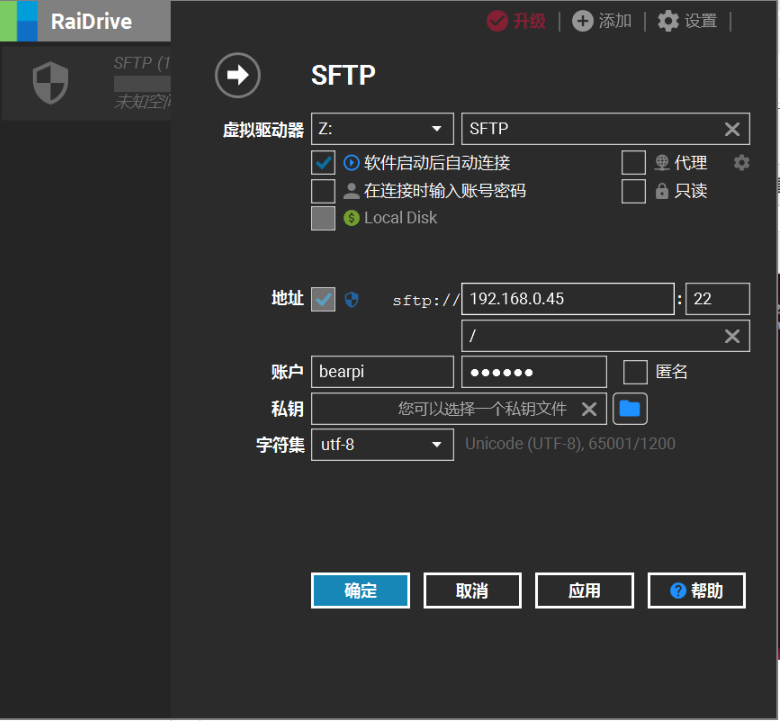
Task: Enable the 只读 read-only checkbox
Action: pyautogui.click(x=634, y=191)
